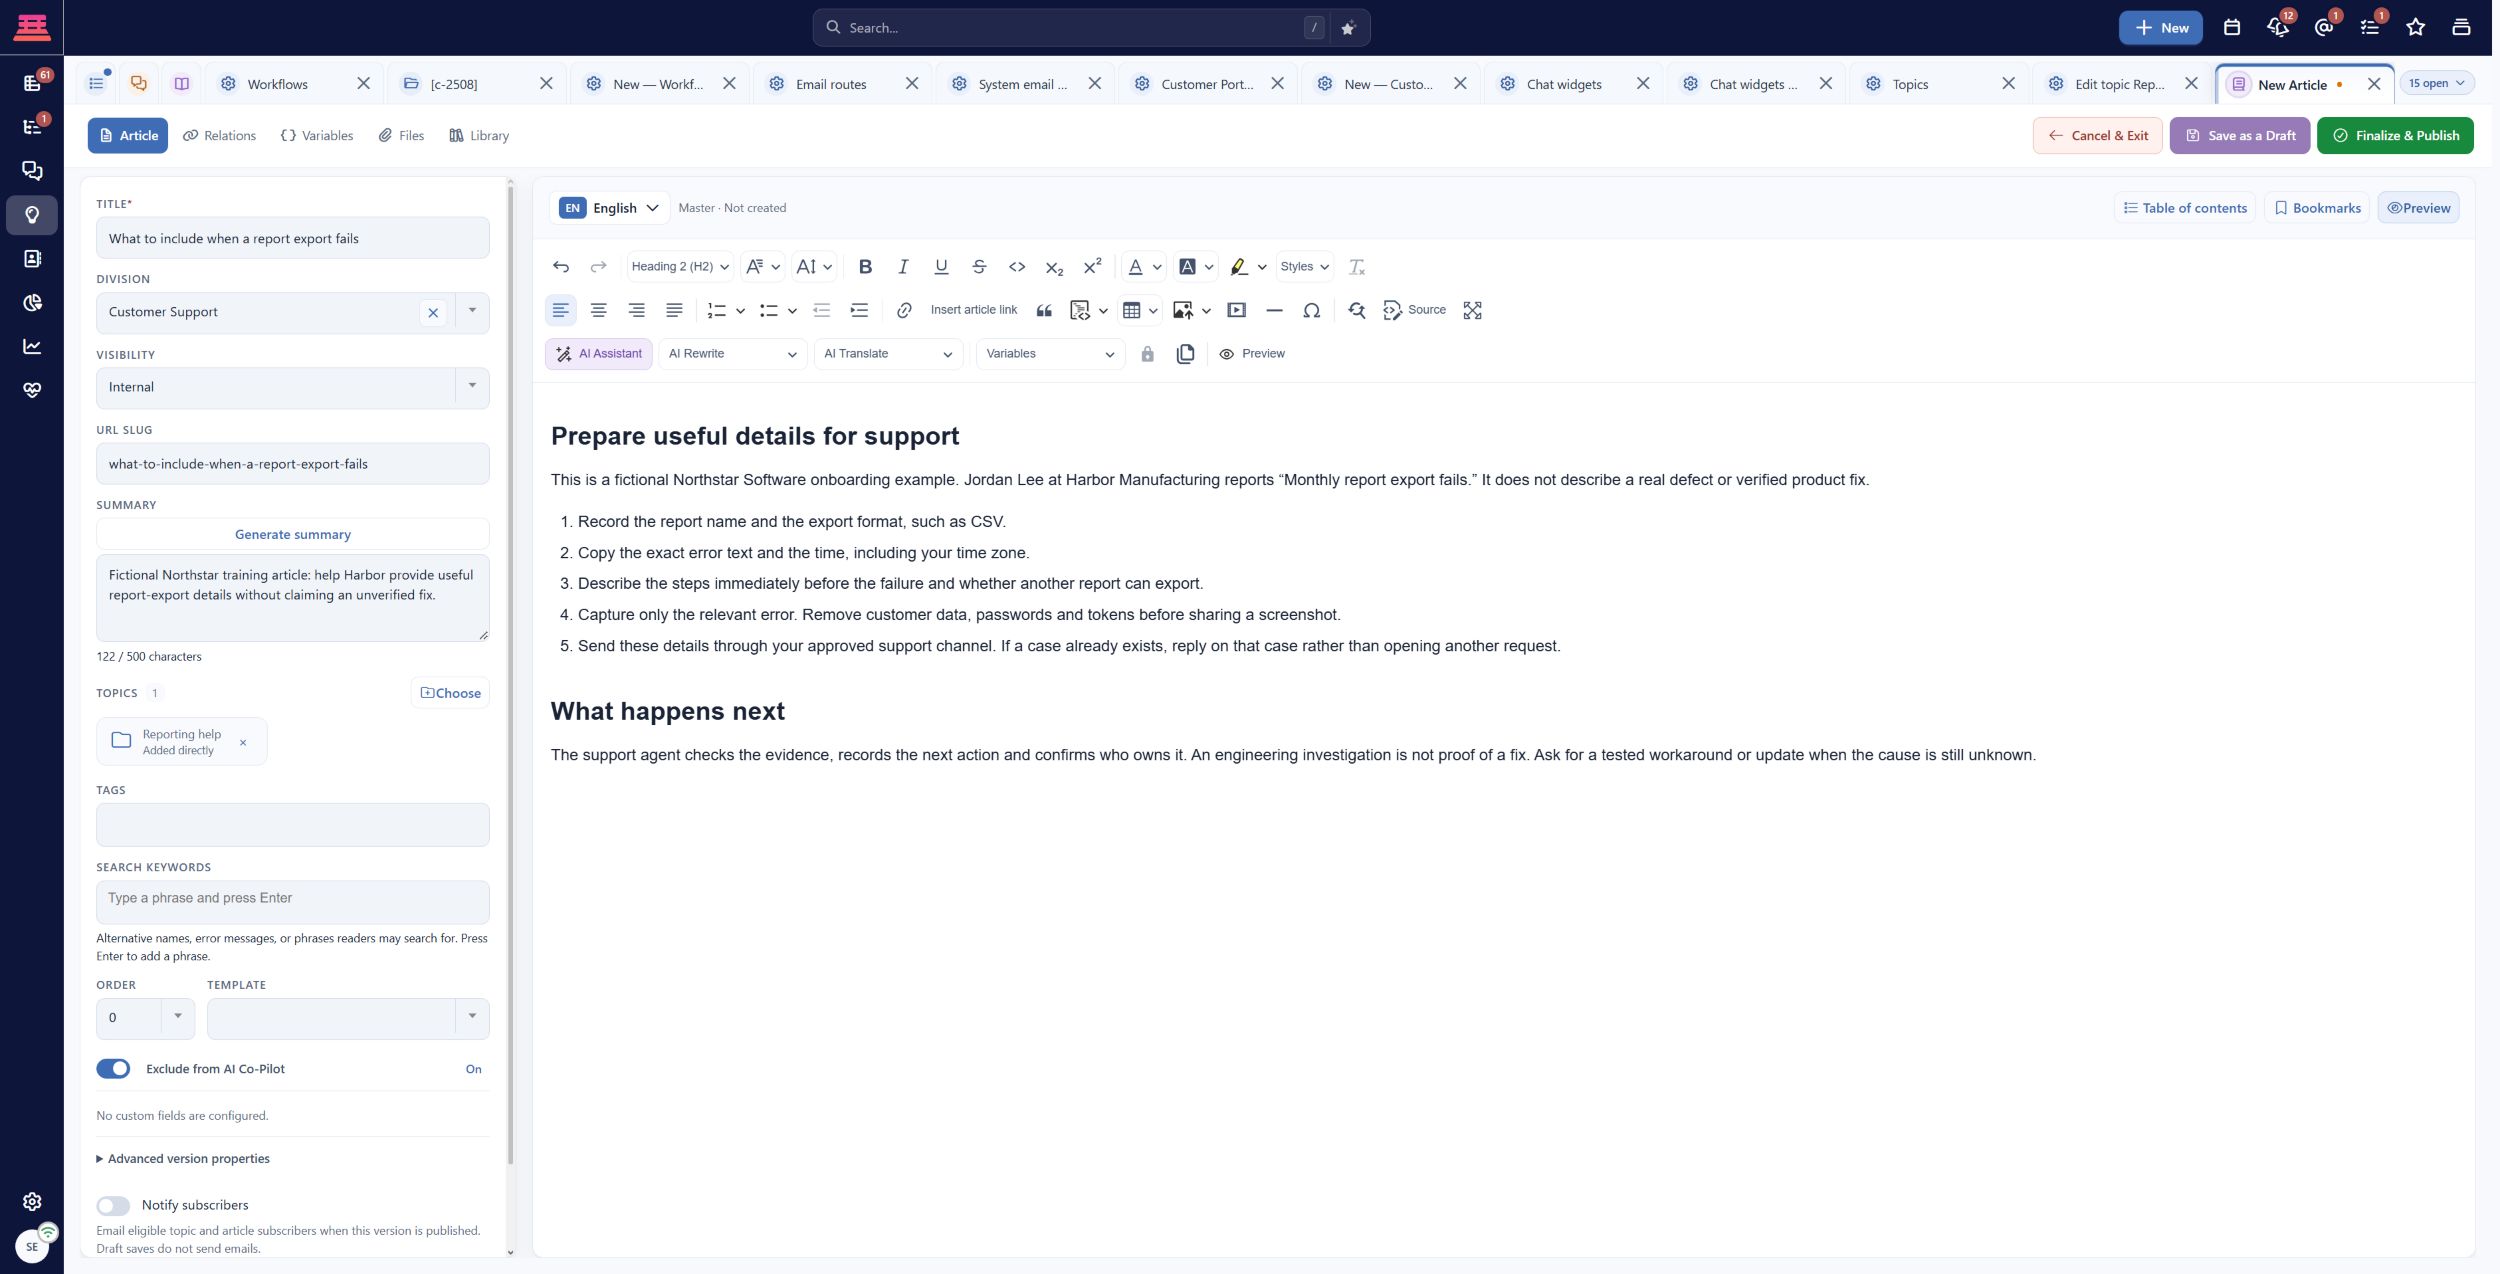Switch to the Files tab

(401, 136)
